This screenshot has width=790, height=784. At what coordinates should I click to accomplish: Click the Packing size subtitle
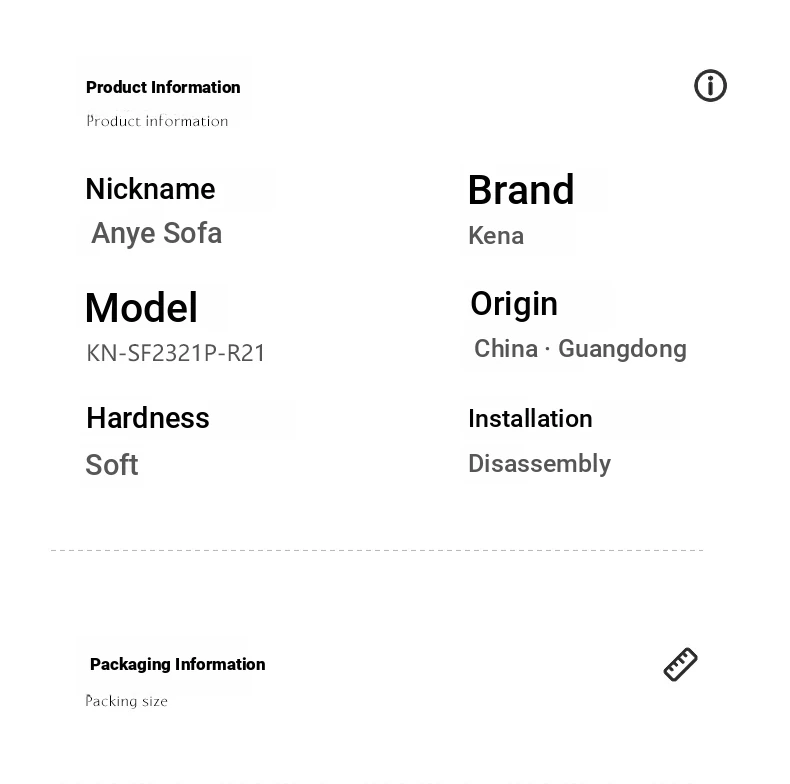click(x=126, y=701)
